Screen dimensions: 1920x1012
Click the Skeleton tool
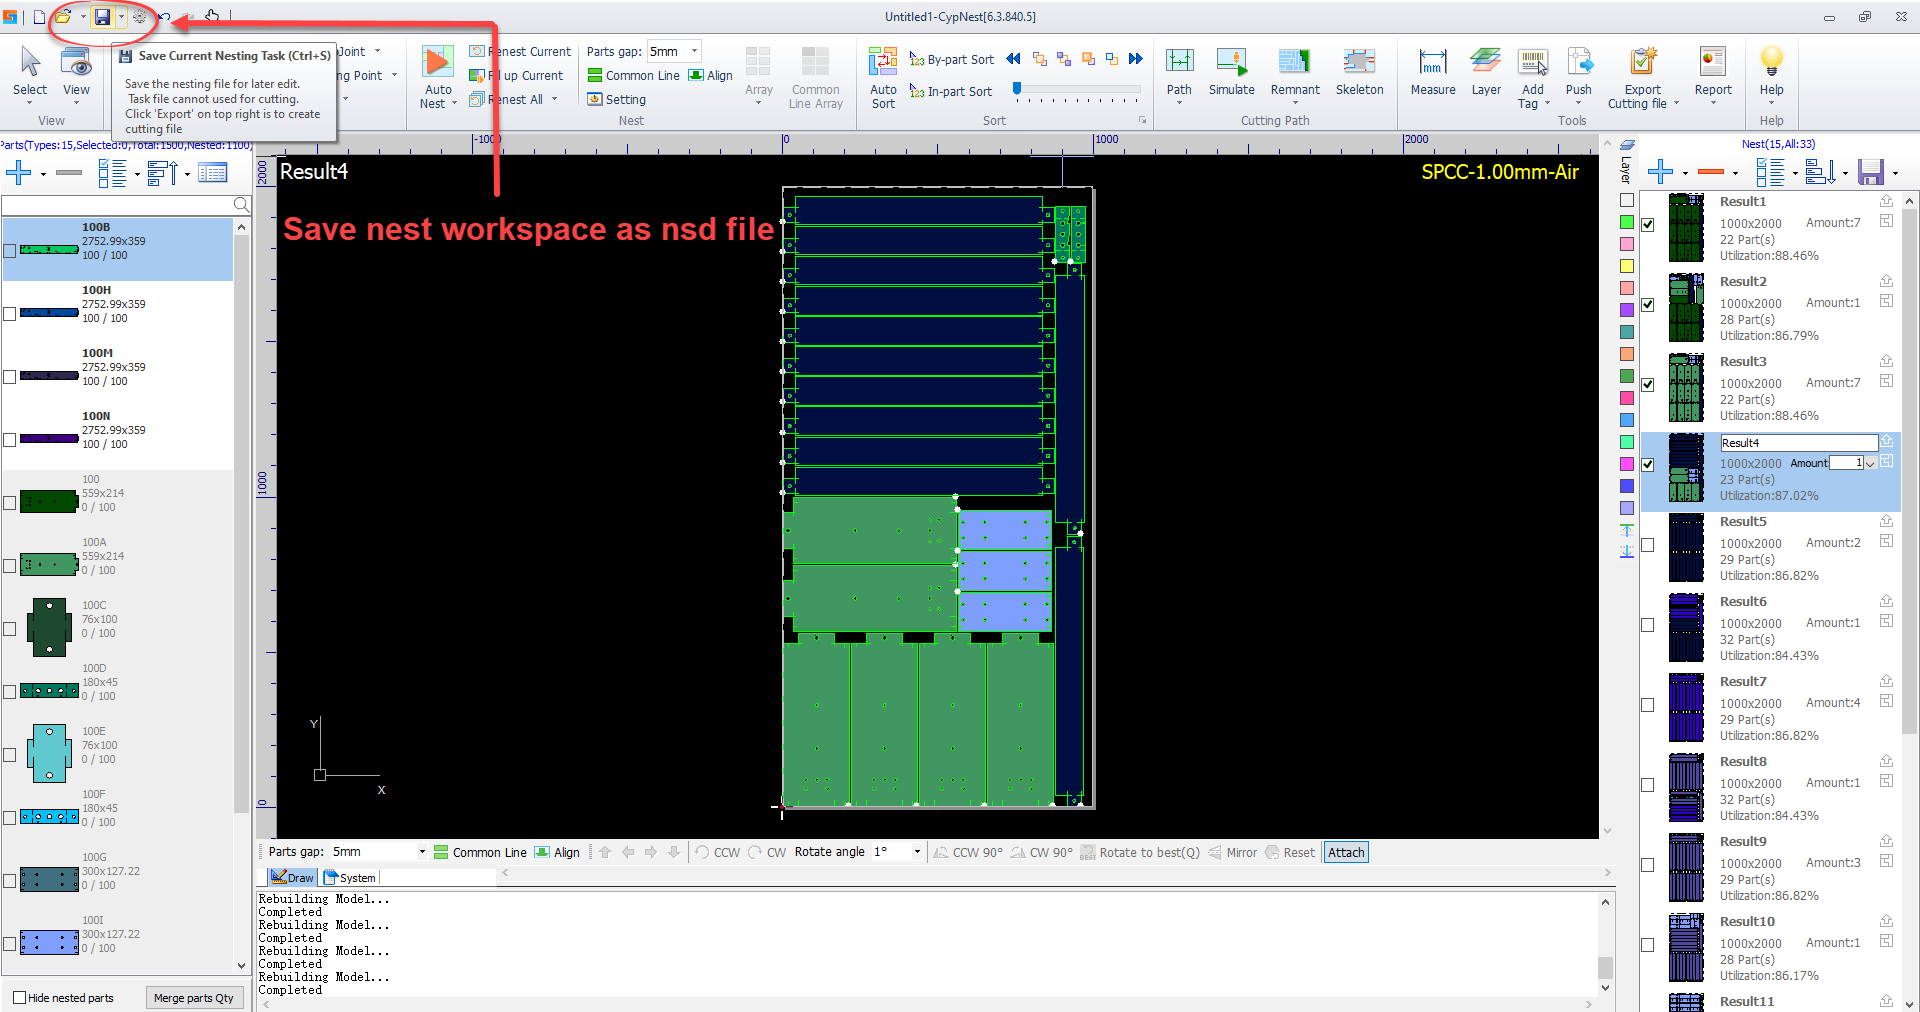(x=1359, y=72)
